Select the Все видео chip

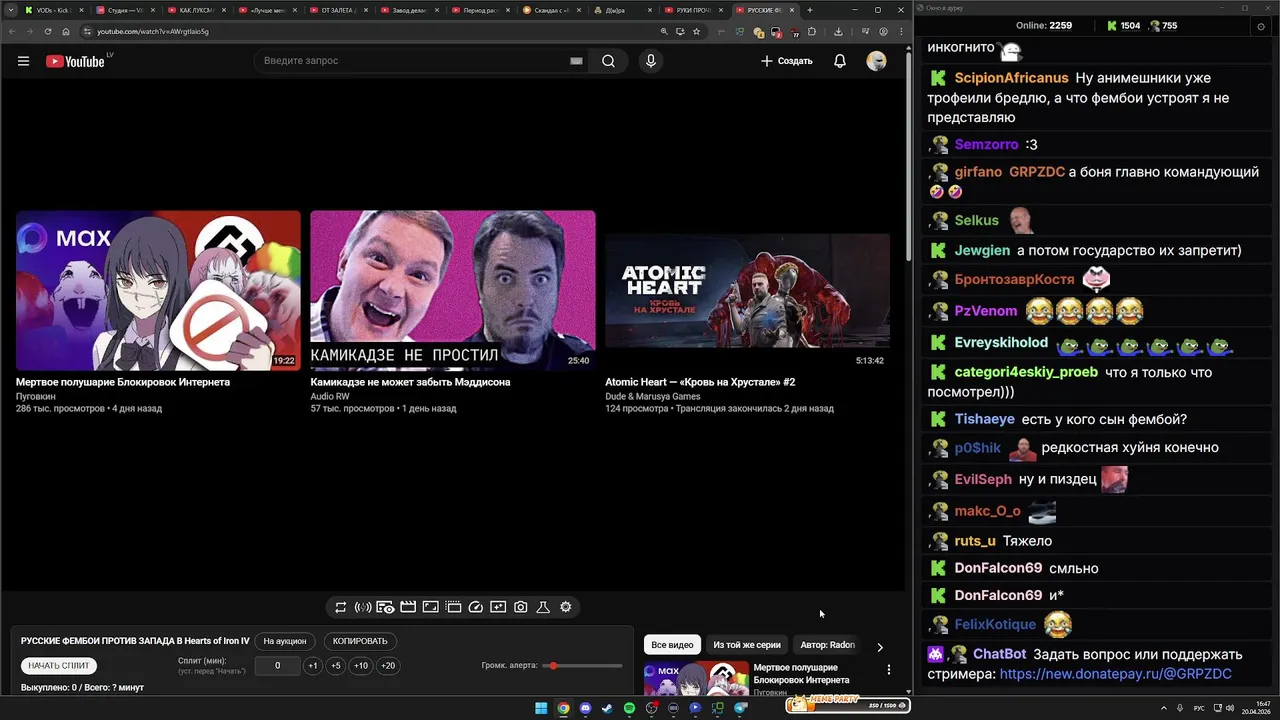point(672,645)
